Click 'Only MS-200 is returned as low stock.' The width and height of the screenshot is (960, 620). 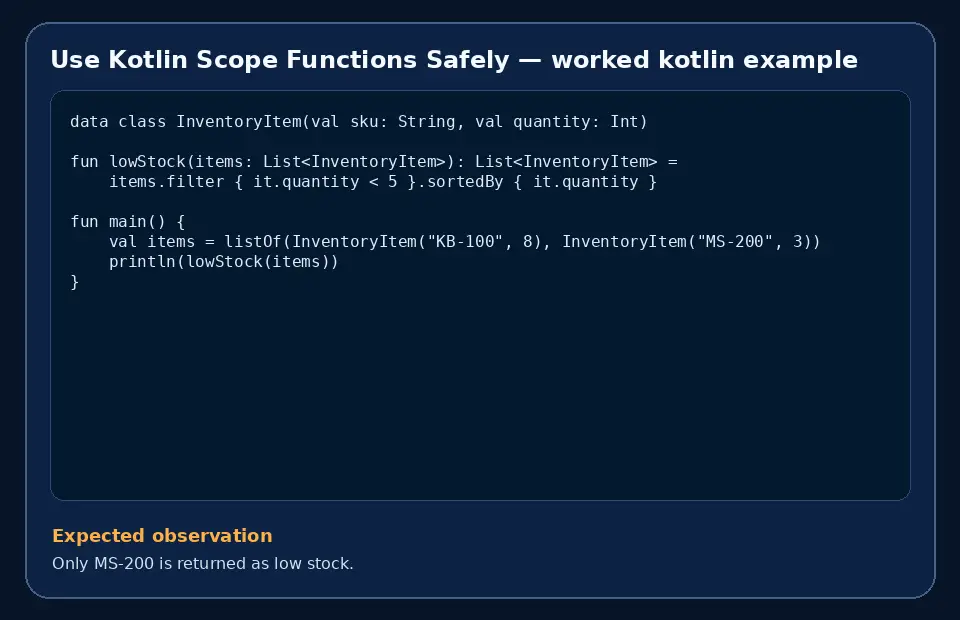point(203,563)
